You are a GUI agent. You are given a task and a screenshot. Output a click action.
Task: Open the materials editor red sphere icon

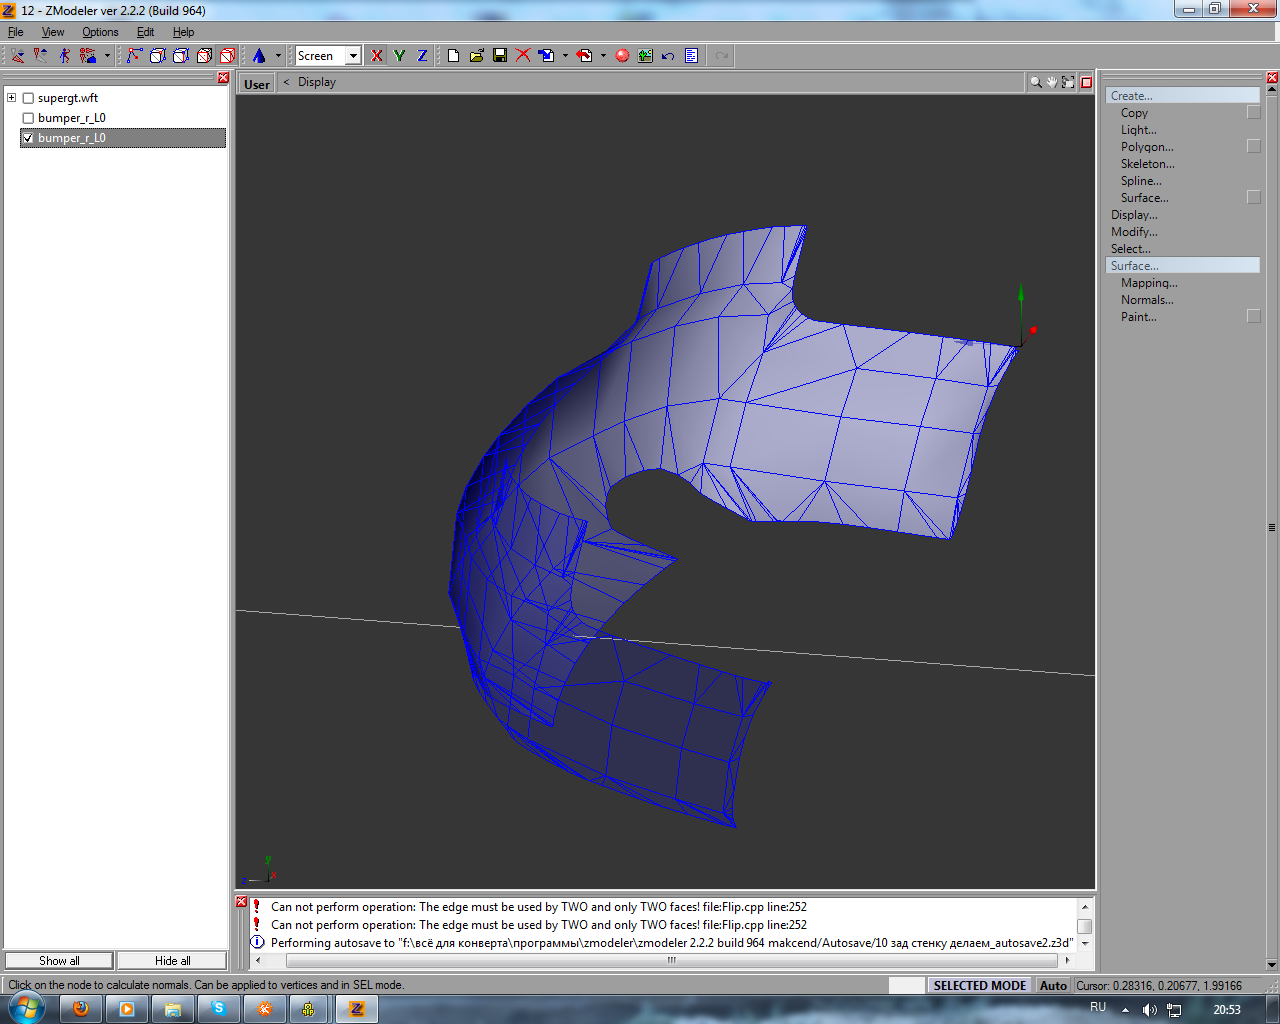pos(622,56)
